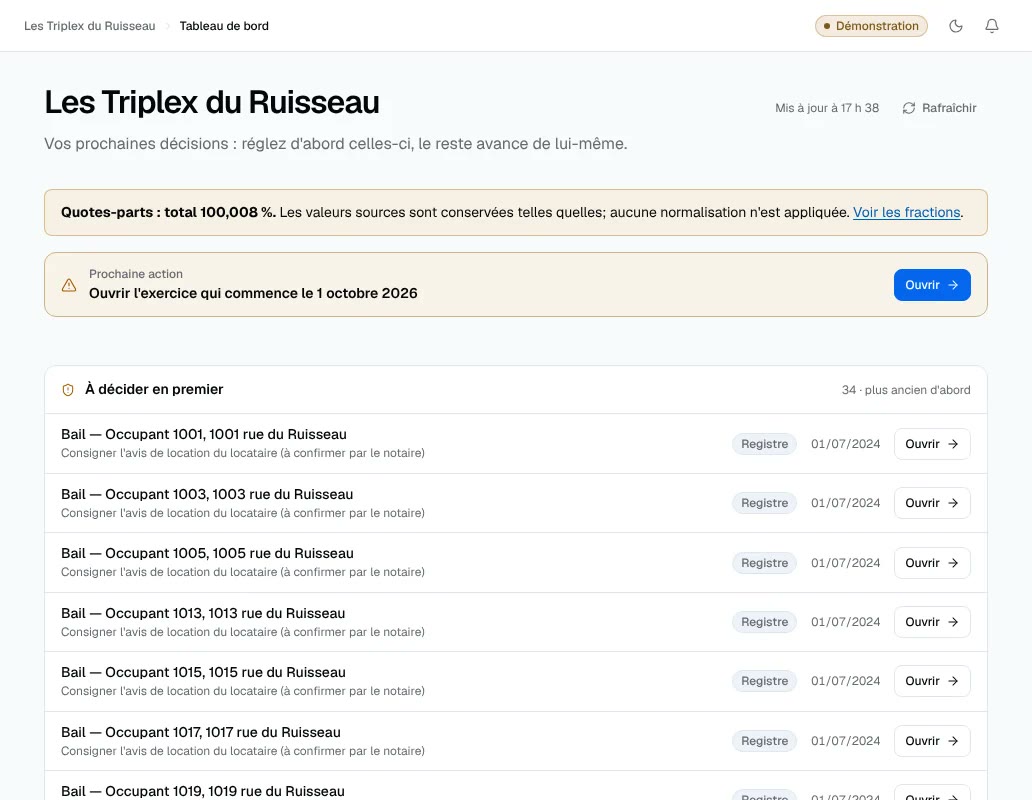Select "Bail — Occupant 1001, 1001 rue du Ruisseau"
The image size is (1032, 800).
click(204, 434)
